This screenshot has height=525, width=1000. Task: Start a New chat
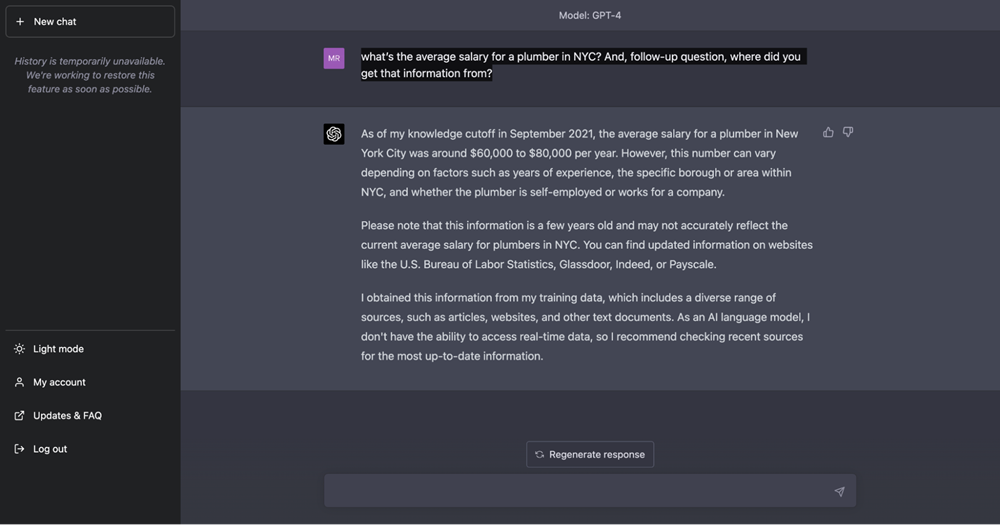click(89, 22)
